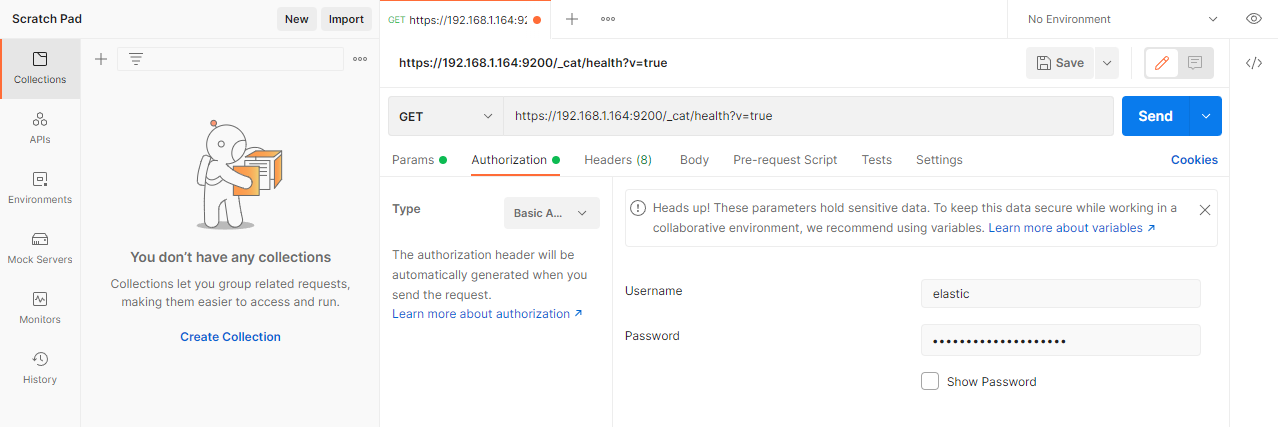The height and width of the screenshot is (427, 1278).
Task: Add a new request tab
Action: coord(572,19)
